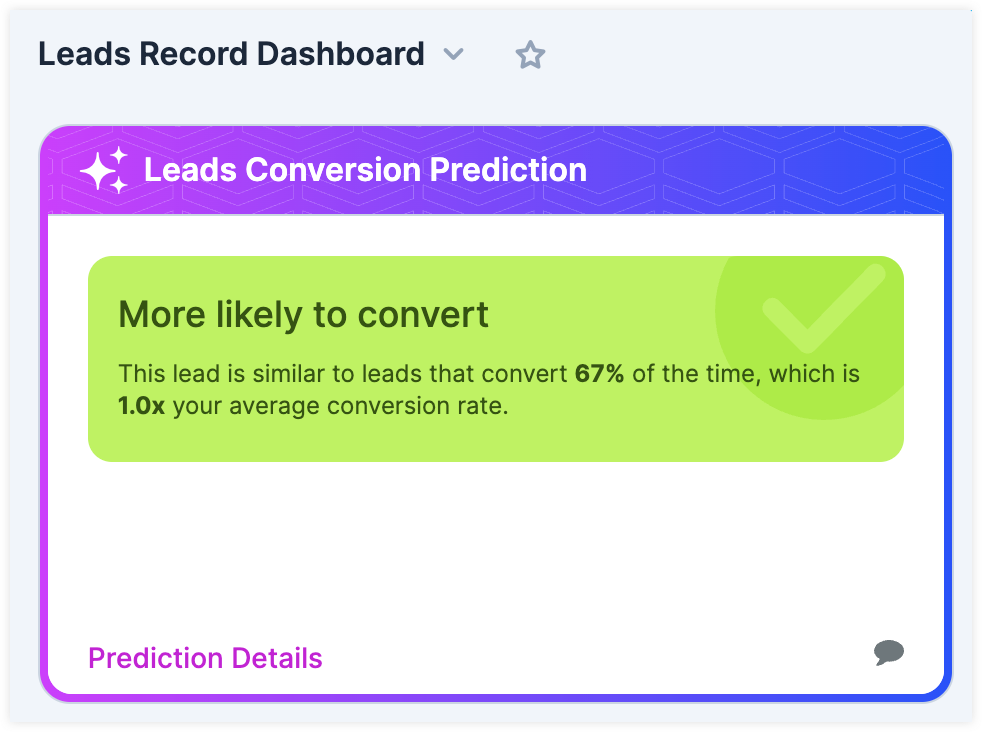Image resolution: width=982 pixels, height=732 pixels.
Task: Expand the chevron beside the dashboard title
Action: (x=455, y=56)
